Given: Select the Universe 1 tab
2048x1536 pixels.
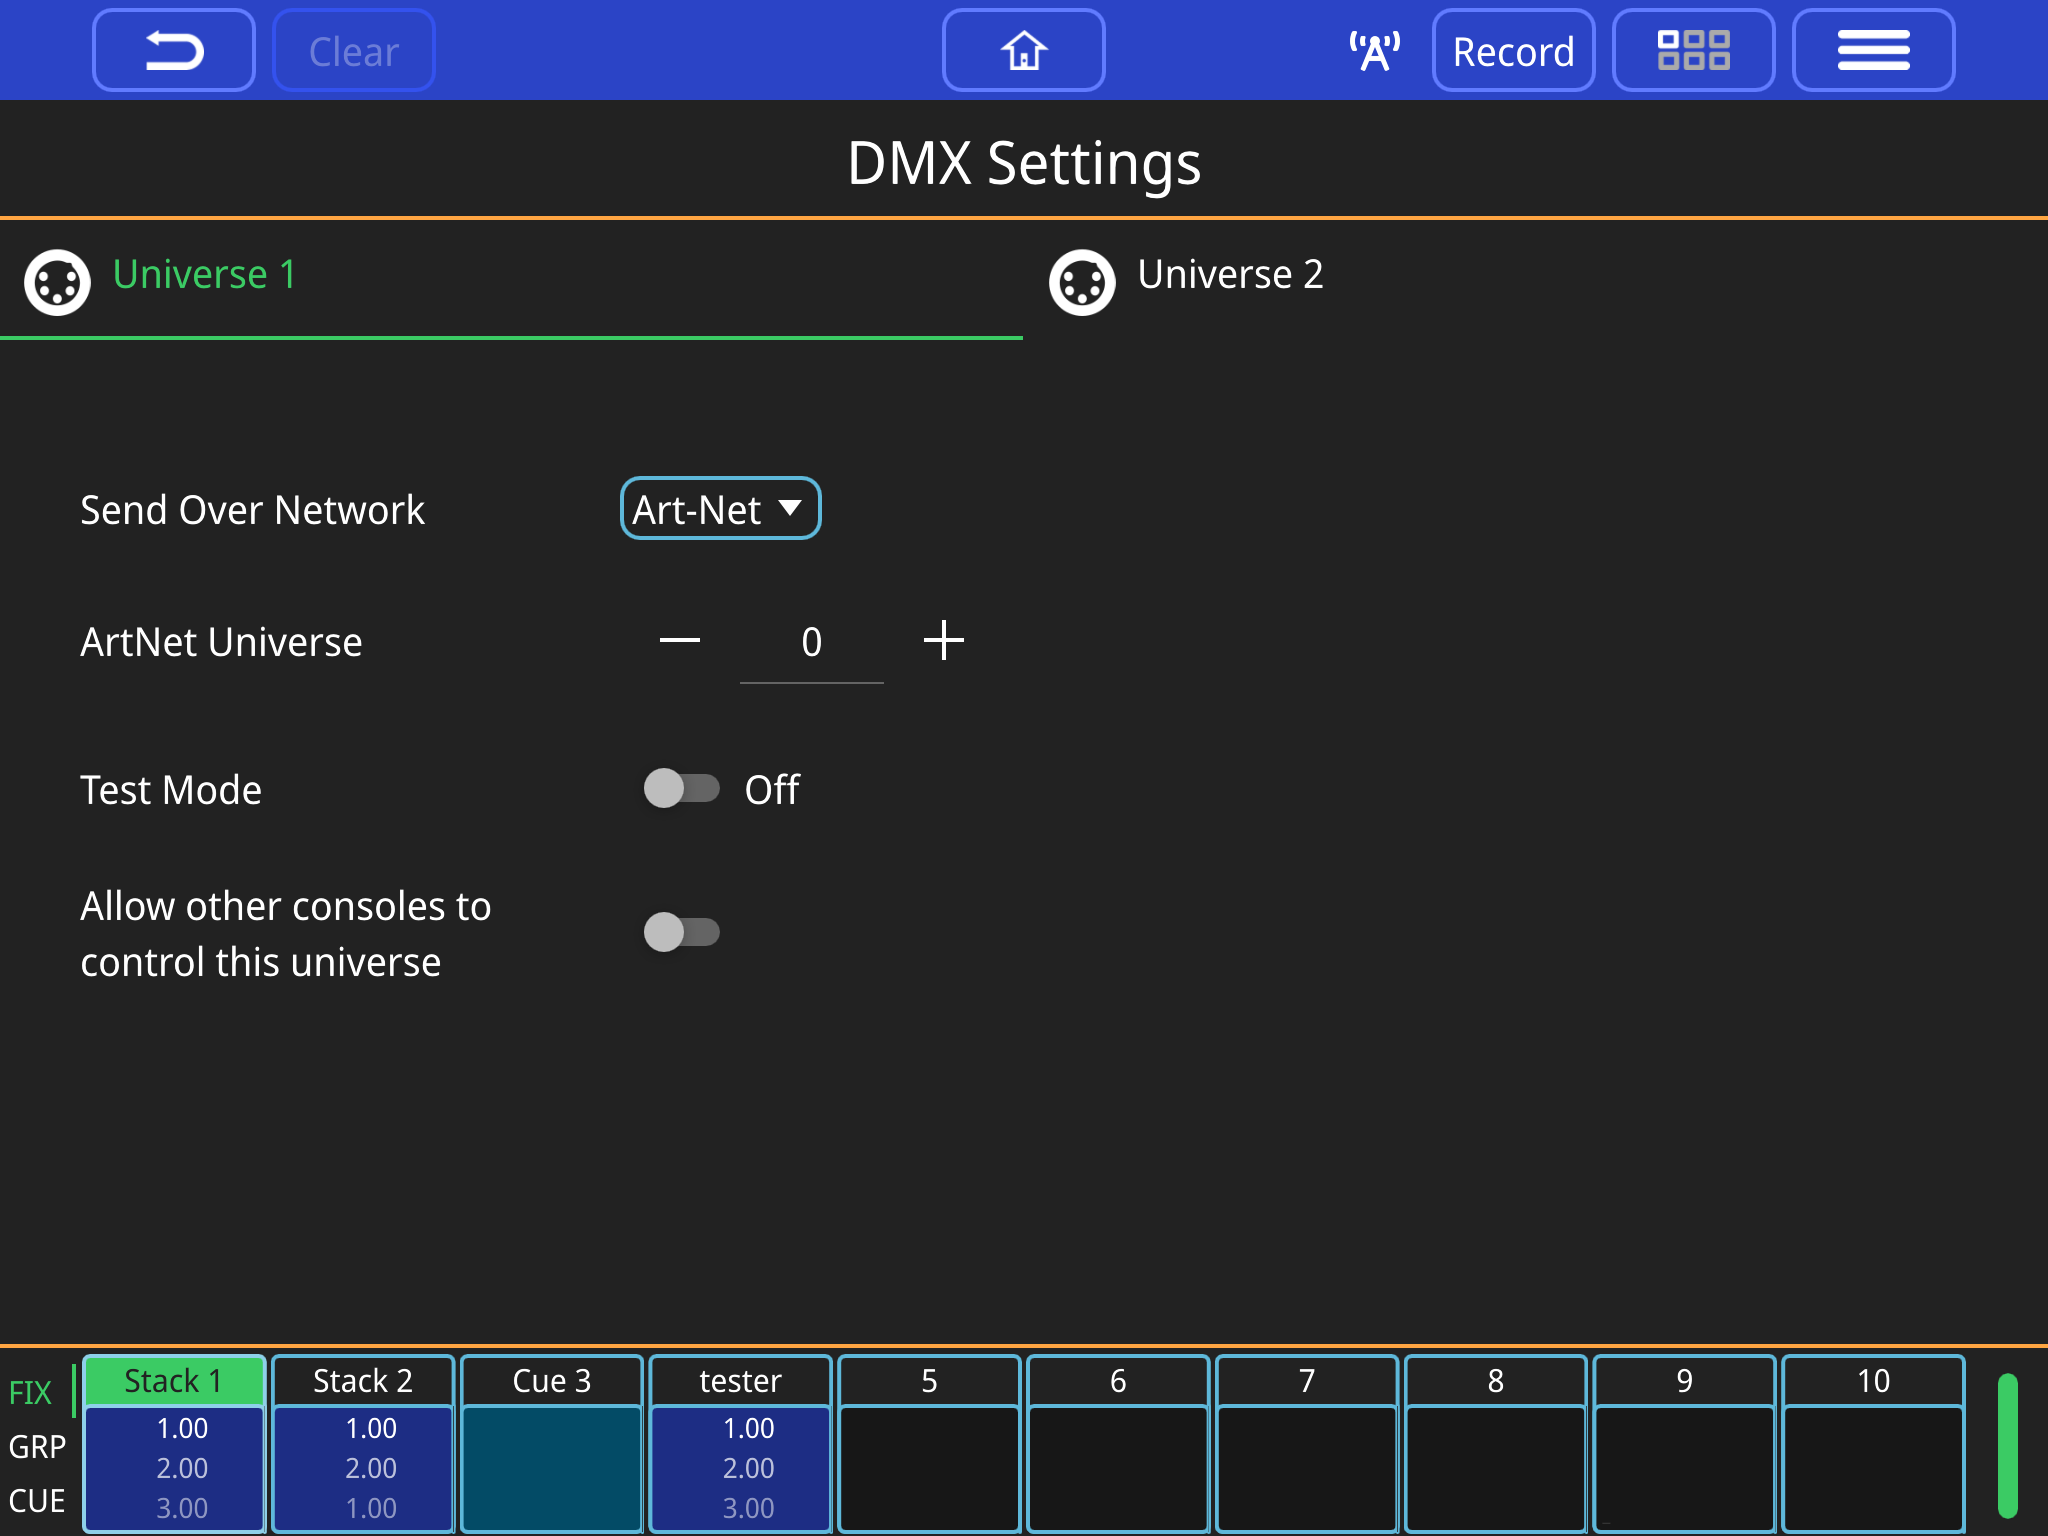Looking at the screenshot, I should click(205, 275).
